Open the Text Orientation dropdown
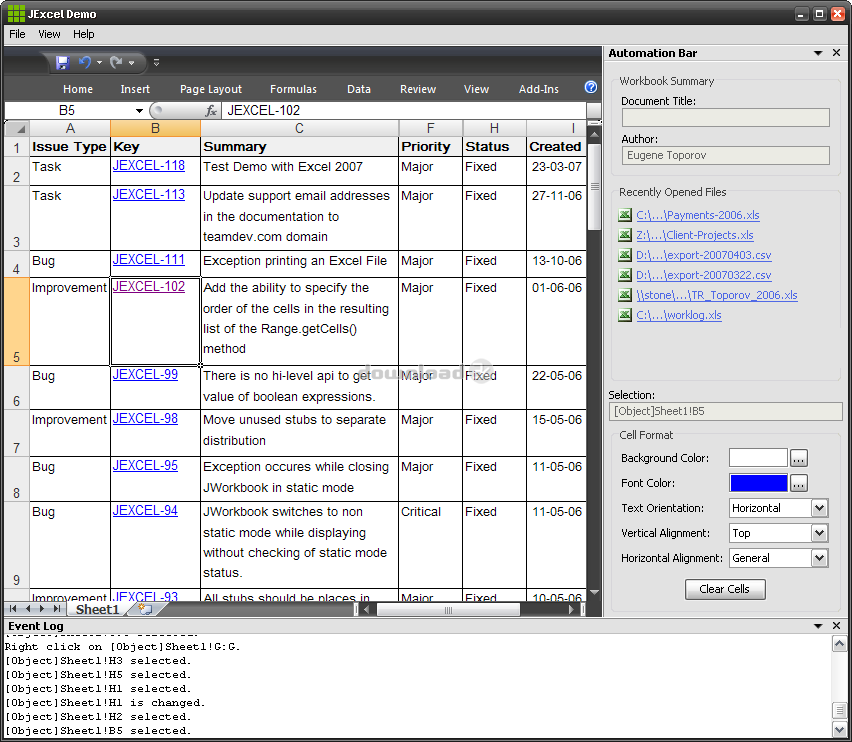Image resolution: width=852 pixels, height=742 pixels. [819, 508]
